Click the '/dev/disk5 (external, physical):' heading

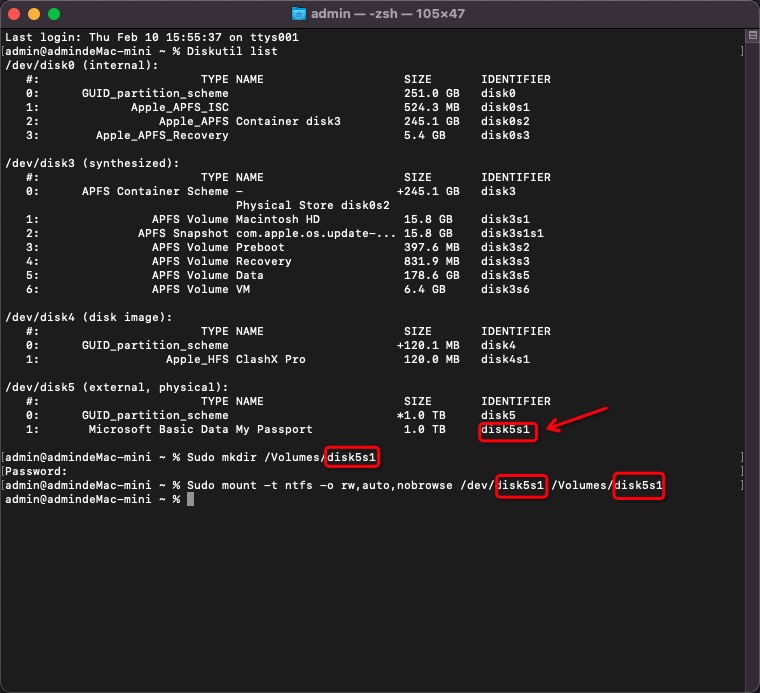pos(117,388)
